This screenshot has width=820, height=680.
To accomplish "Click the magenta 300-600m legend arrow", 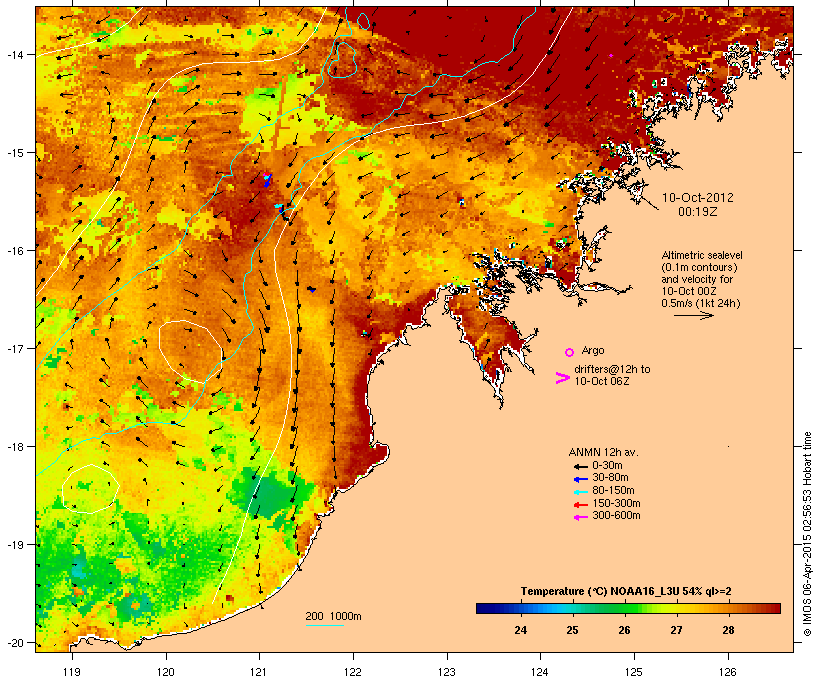I will coord(580,517).
